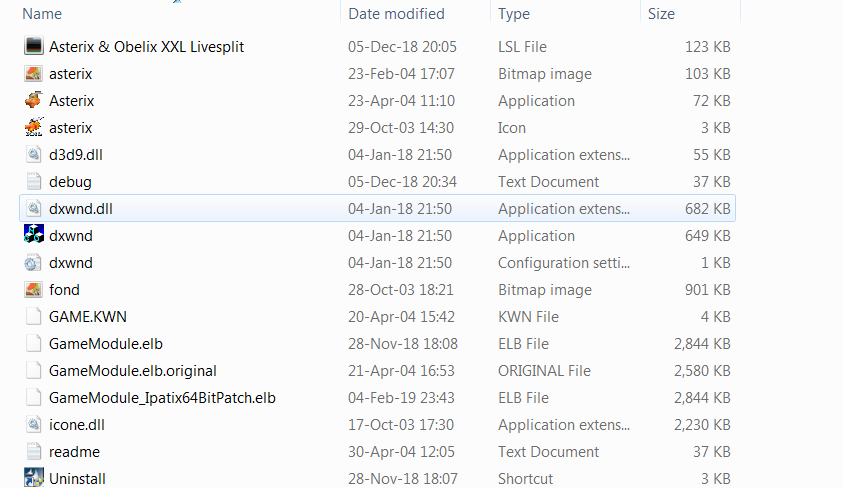Viewport: 842px width, 488px height.
Task: Click the 901 KB size cell
Action: (x=708, y=290)
